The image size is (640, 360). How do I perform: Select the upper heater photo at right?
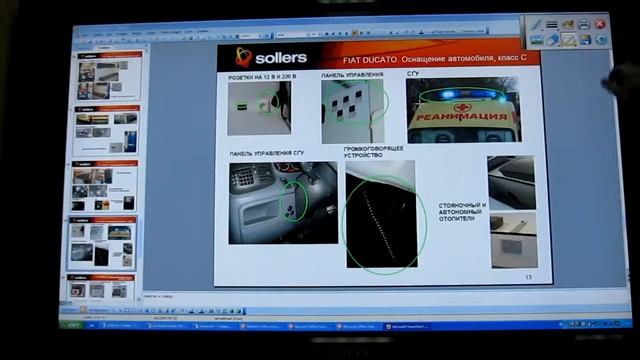pos(511,182)
